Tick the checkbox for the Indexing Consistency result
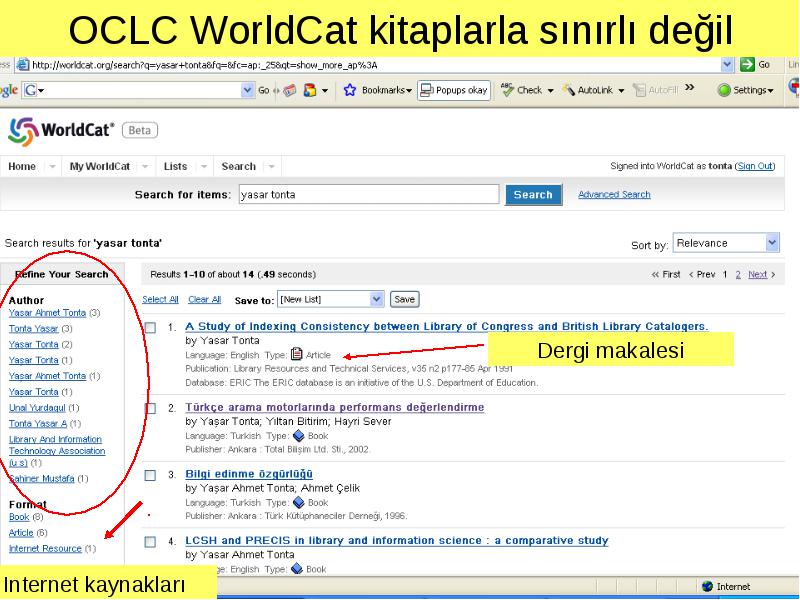Screen dimensions: 800x600 pos(151,328)
